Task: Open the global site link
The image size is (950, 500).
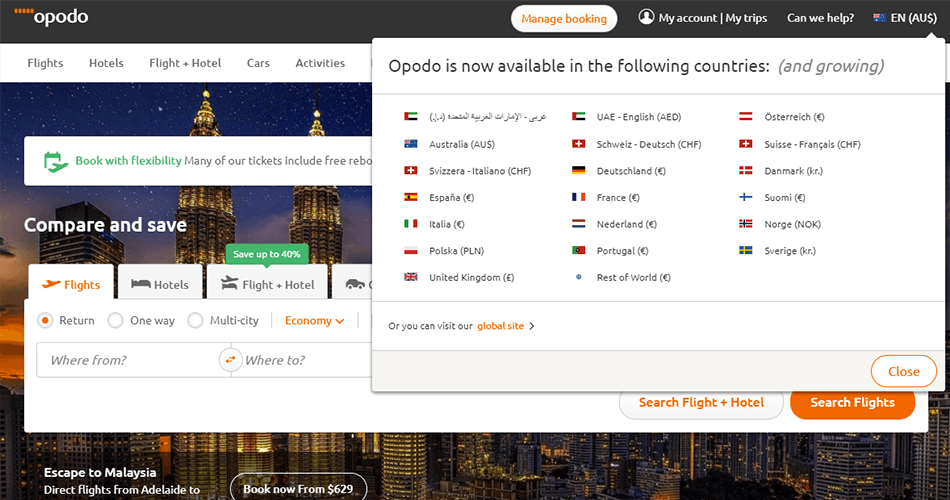Action: pyautogui.click(x=500, y=326)
